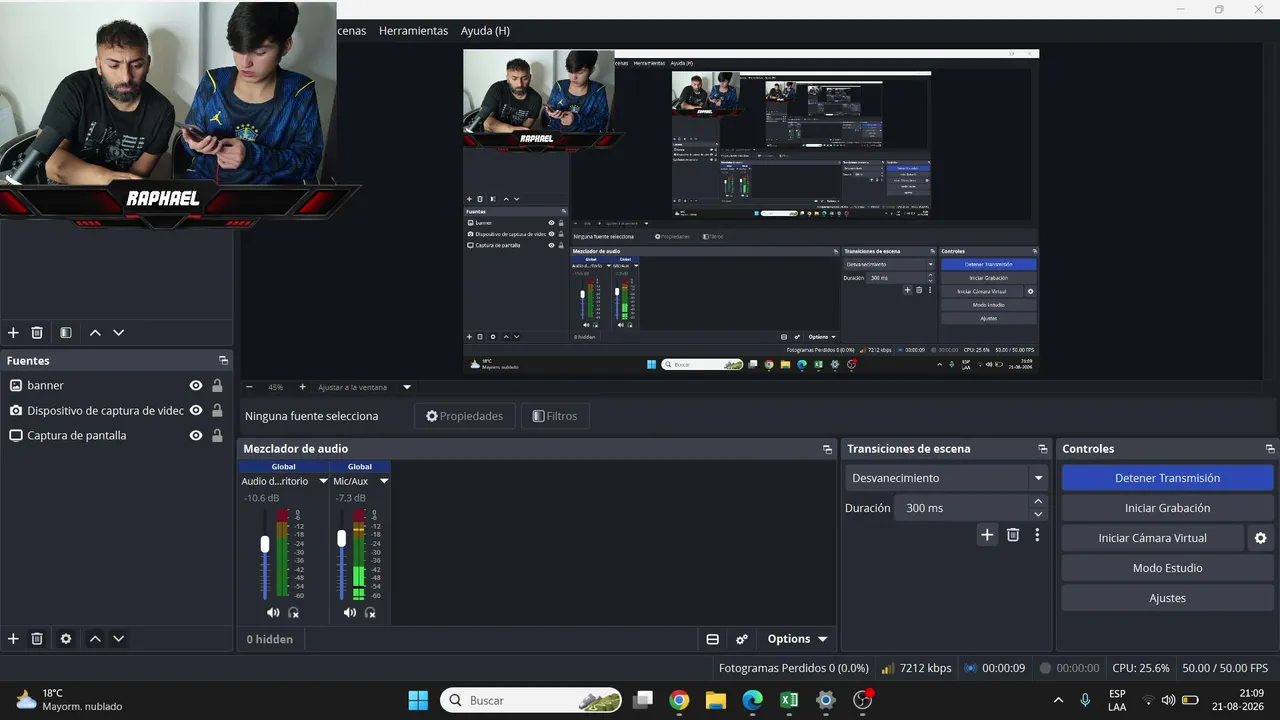The height and width of the screenshot is (720, 1280).
Task: Pop out the Mezclador de audio dock
Action: pyautogui.click(x=827, y=449)
